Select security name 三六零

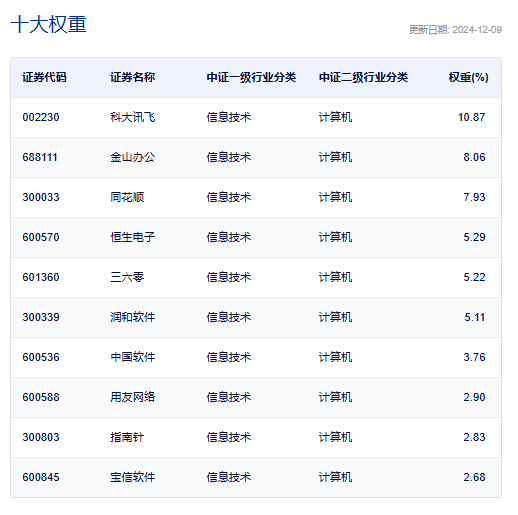(x=127, y=277)
